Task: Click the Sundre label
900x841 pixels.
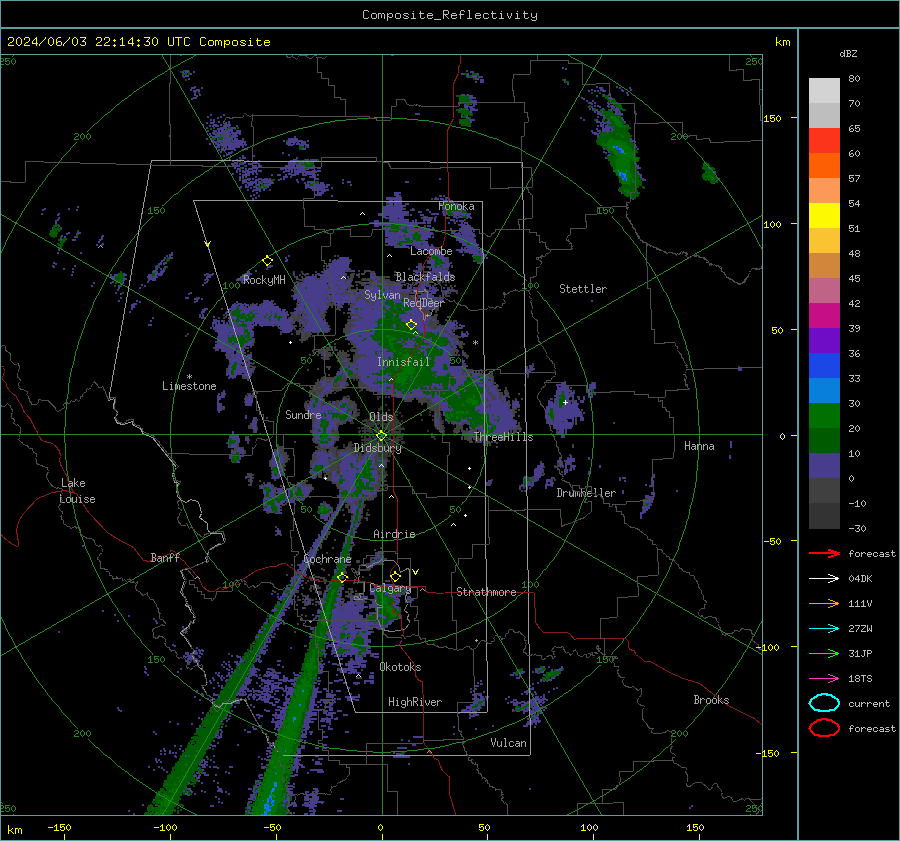Action: pyautogui.click(x=303, y=414)
